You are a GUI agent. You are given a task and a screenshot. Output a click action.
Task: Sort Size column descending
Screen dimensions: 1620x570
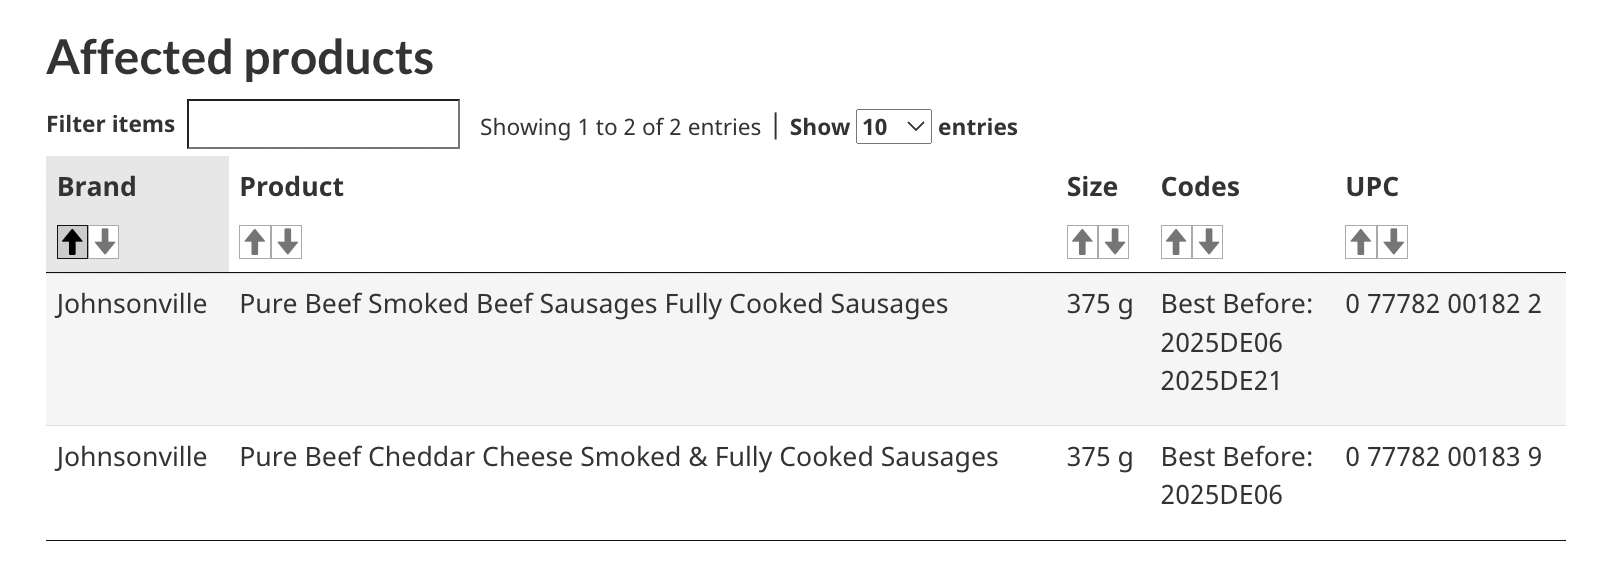tap(1115, 242)
